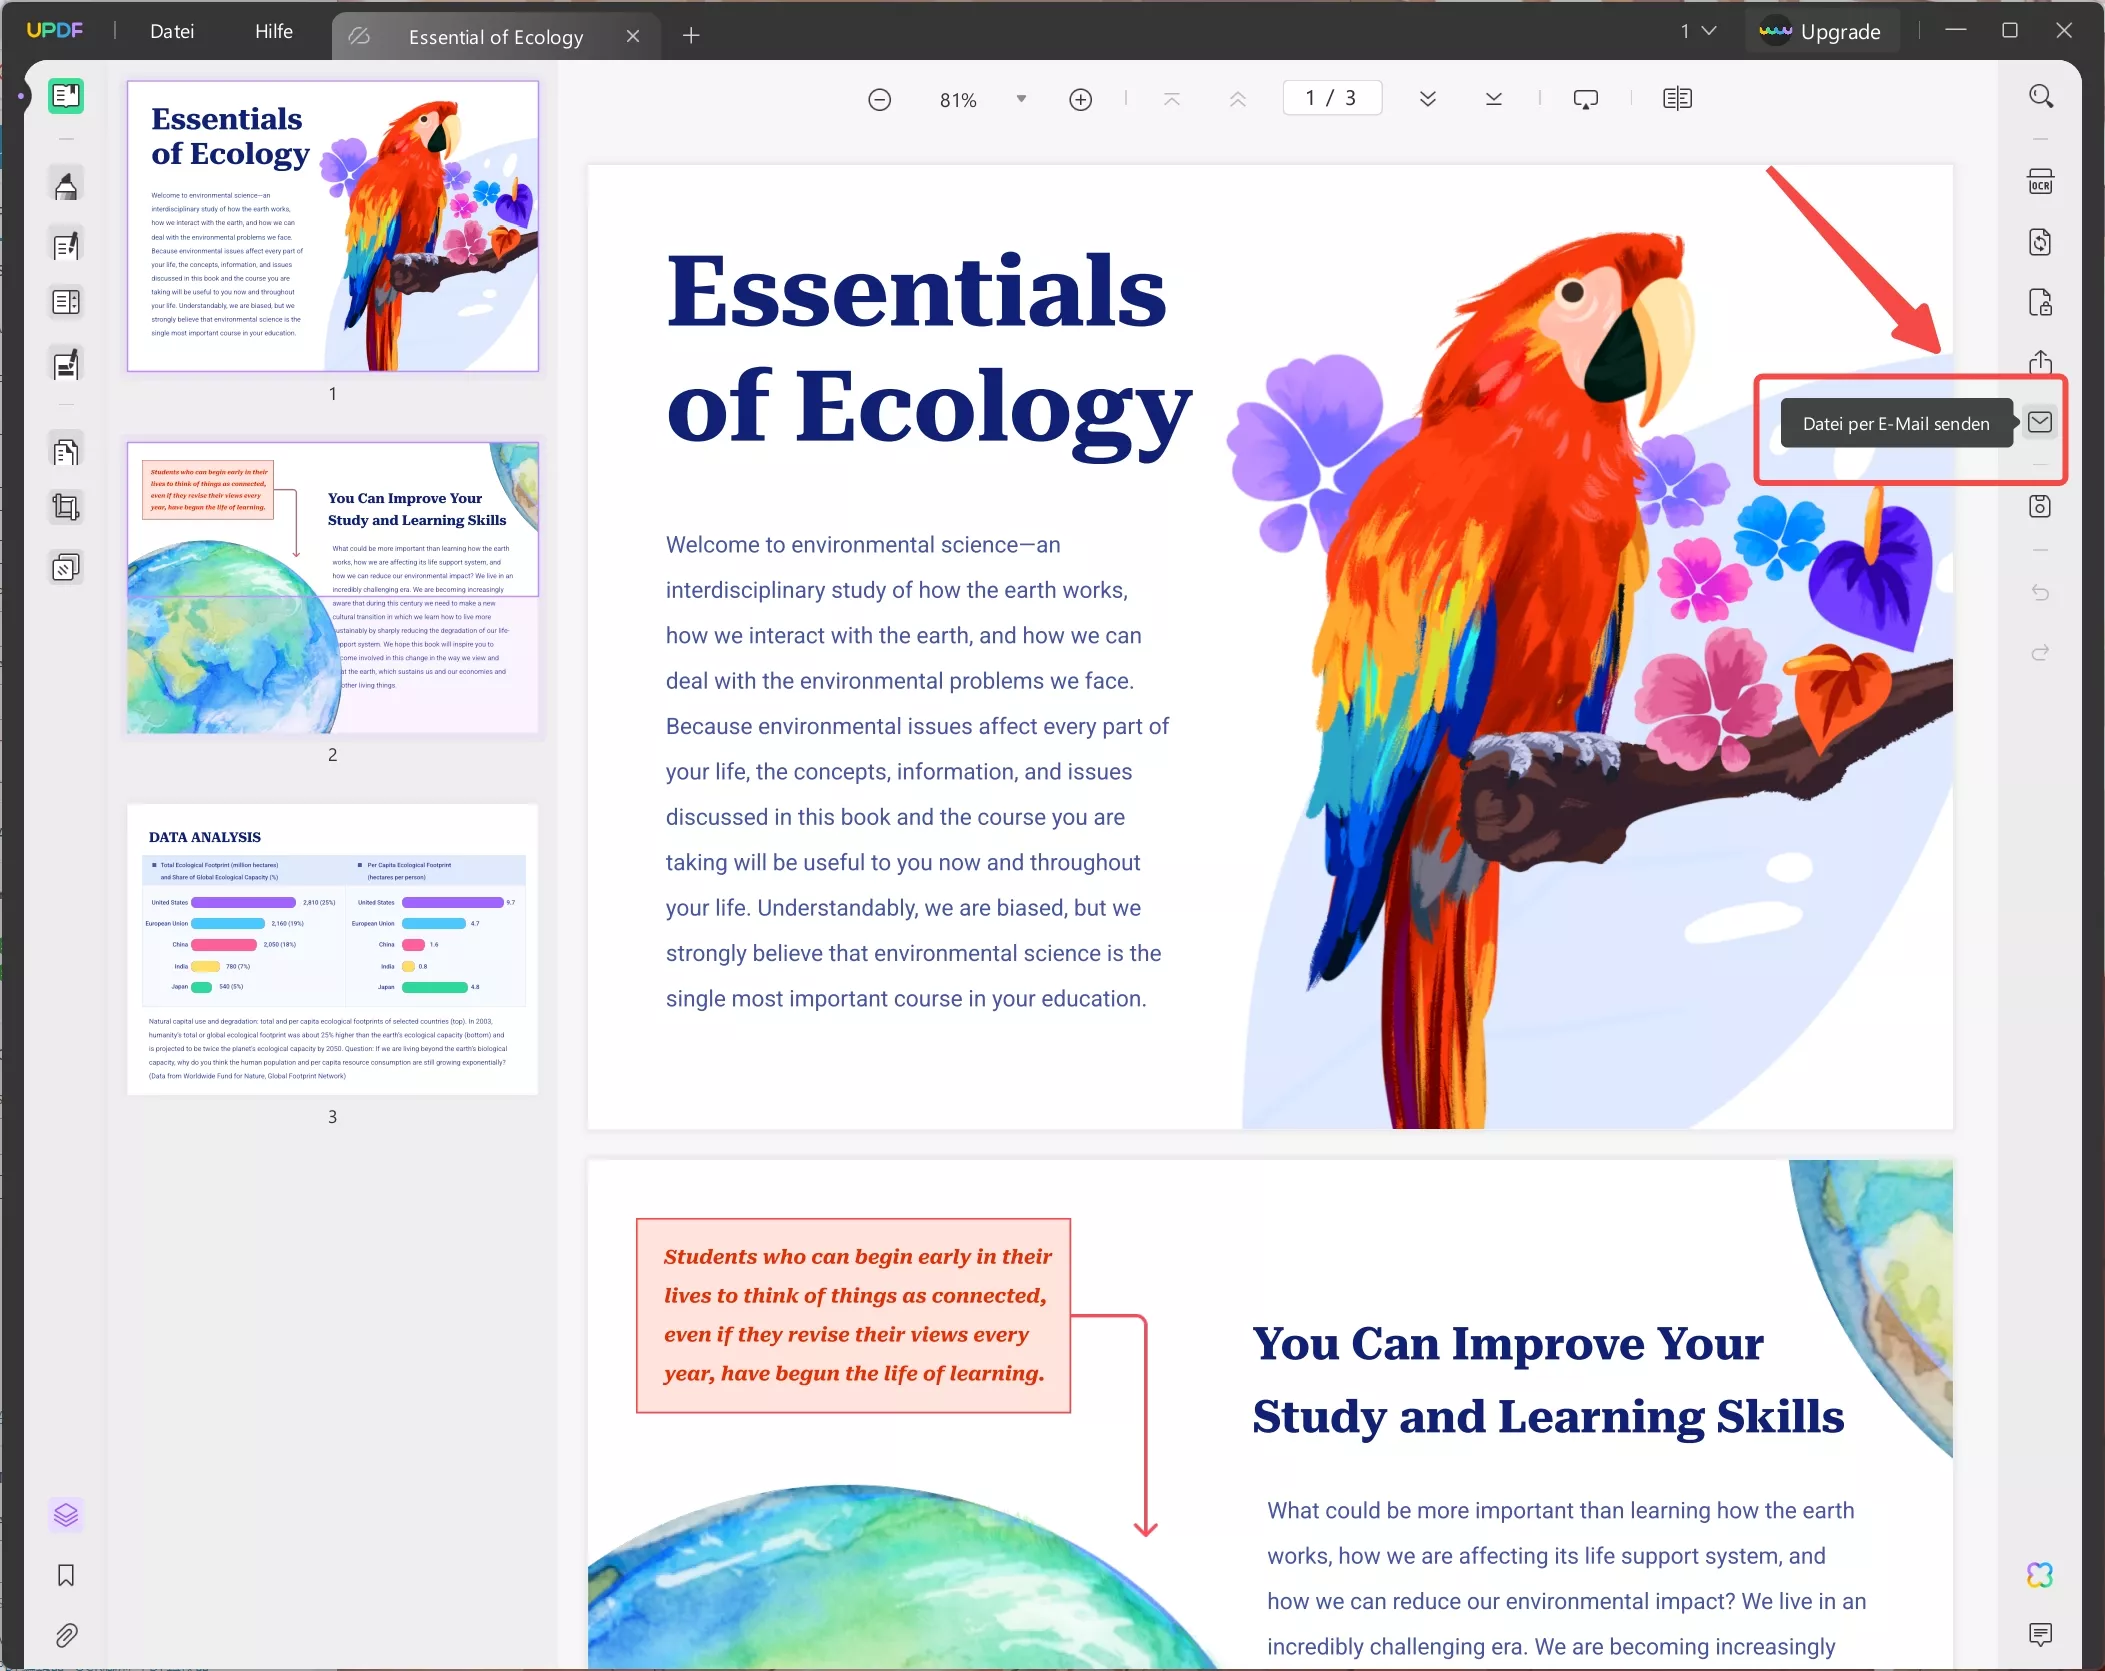The width and height of the screenshot is (2105, 1671).
Task: Add a new tab with plus button
Action: click(x=691, y=36)
